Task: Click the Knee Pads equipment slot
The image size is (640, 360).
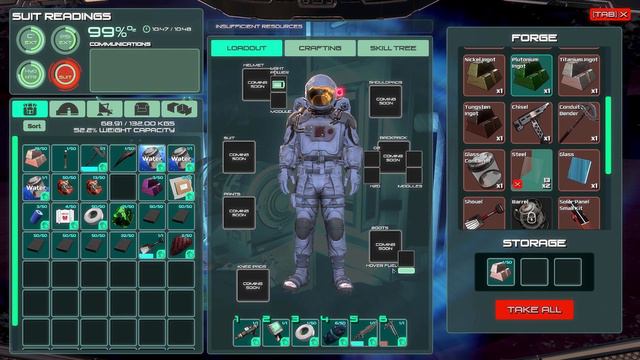Action: [x=253, y=285]
